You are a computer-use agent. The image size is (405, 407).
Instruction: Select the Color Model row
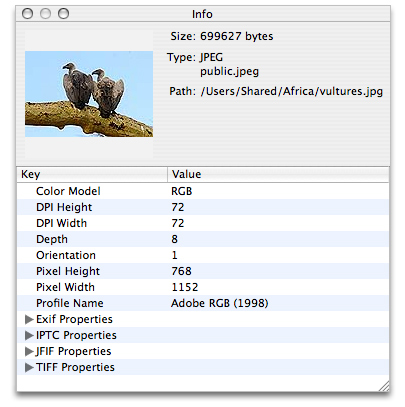[x=203, y=191]
